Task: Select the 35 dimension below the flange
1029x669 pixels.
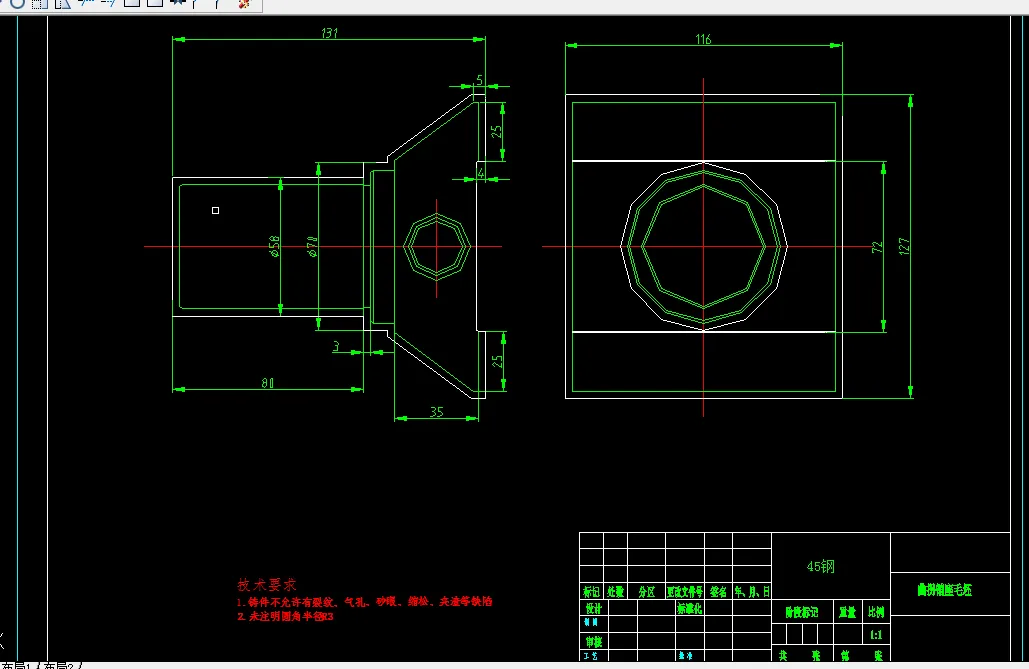Action: point(436,412)
